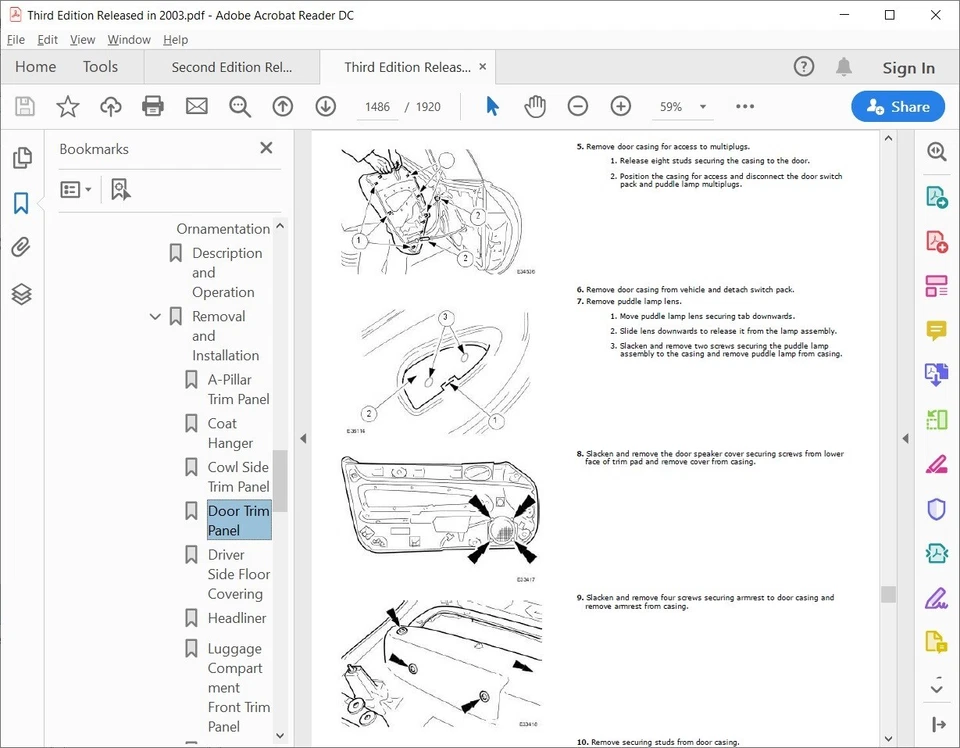Open the bookmark options menu arrow
Viewport: 960px width, 748px height.
pyautogui.click(x=88, y=189)
